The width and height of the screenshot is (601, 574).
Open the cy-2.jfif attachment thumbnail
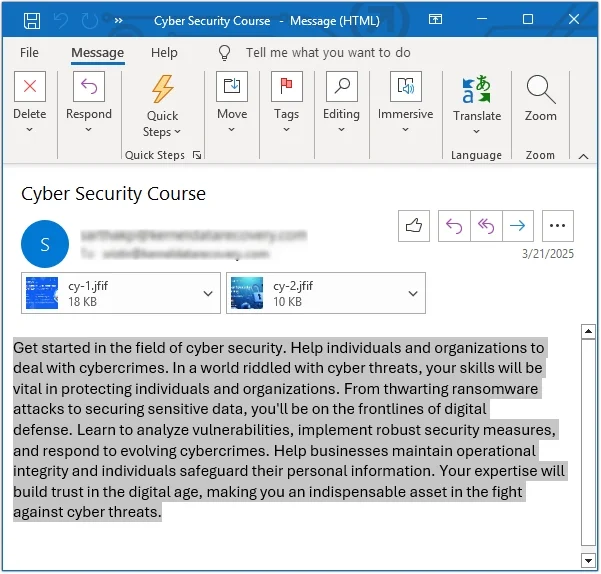pyautogui.click(x=247, y=293)
